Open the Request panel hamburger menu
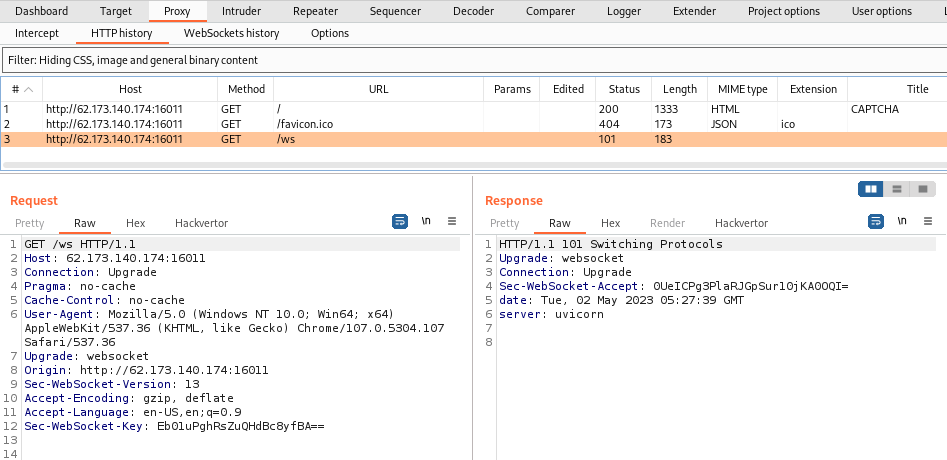This screenshot has height=460, width=947. pos(452,222)
